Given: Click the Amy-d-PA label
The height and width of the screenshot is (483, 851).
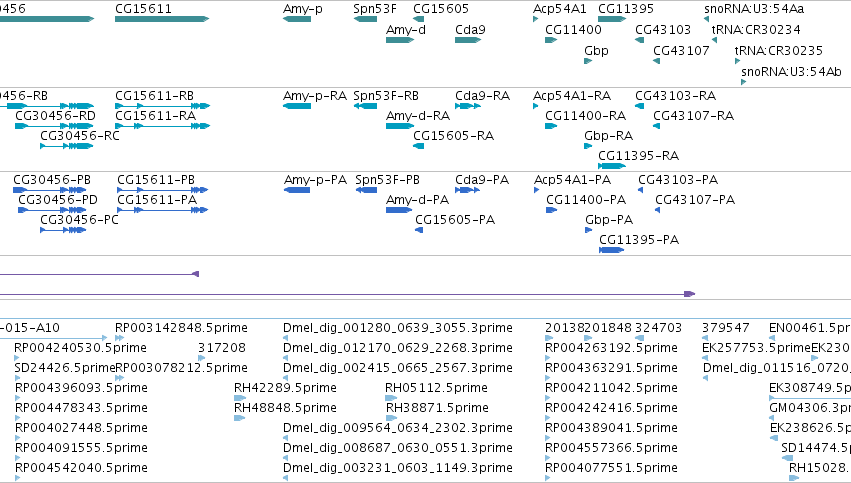Looking at the screenshot, I should pyautogui.click(x=417, y=200).
